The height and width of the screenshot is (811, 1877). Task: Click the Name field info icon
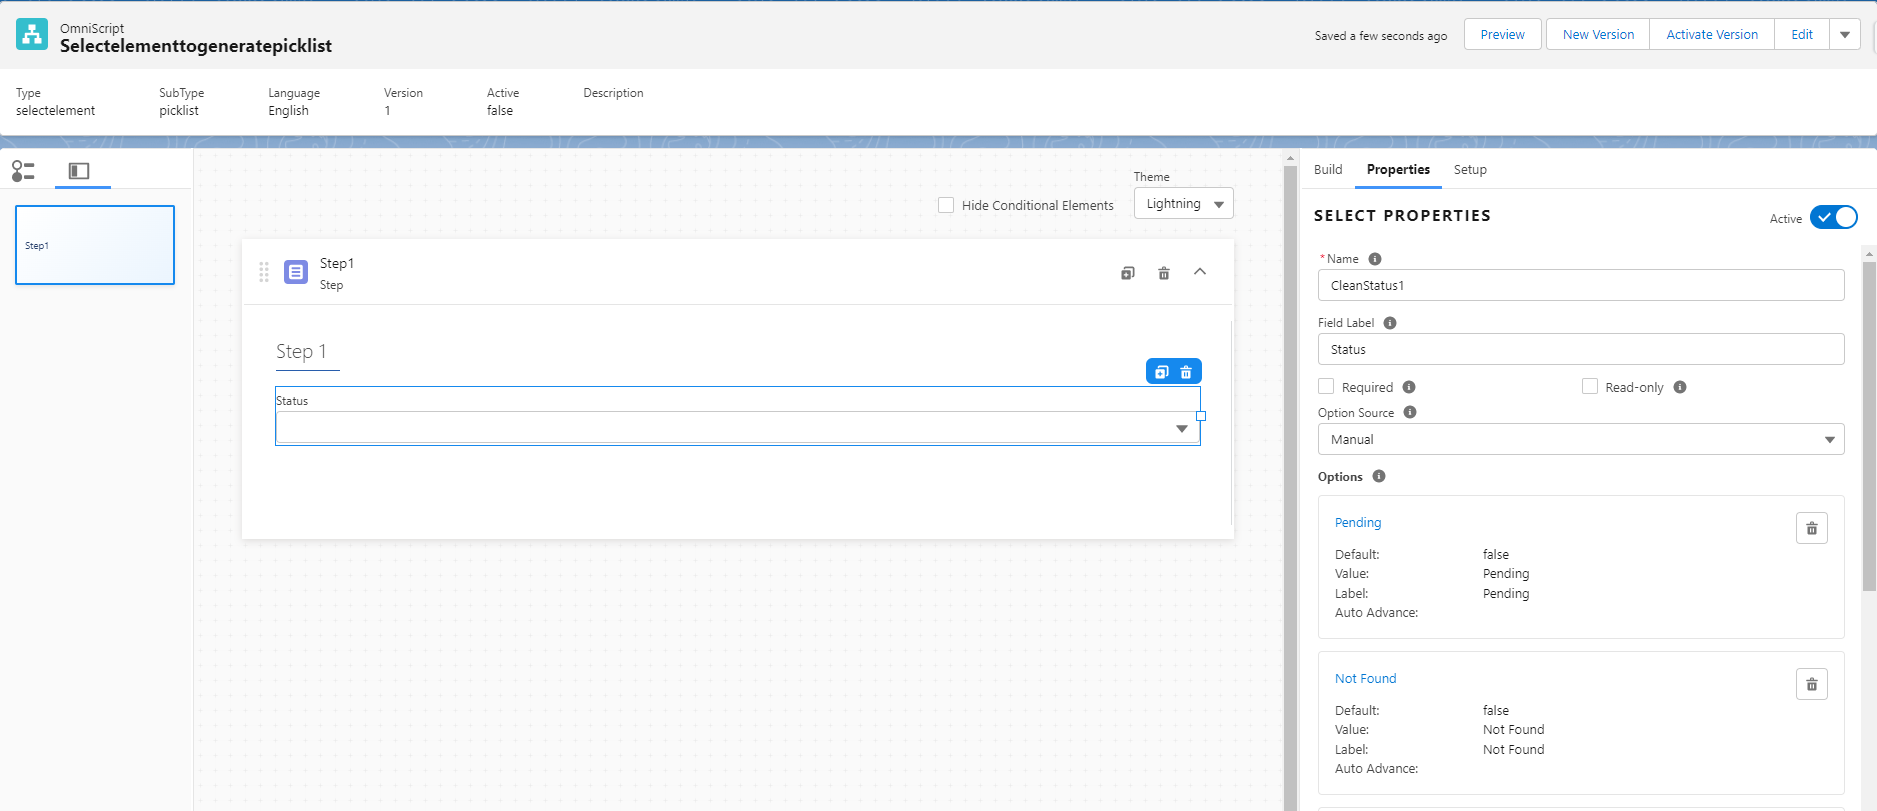[x=1375, y=259]
